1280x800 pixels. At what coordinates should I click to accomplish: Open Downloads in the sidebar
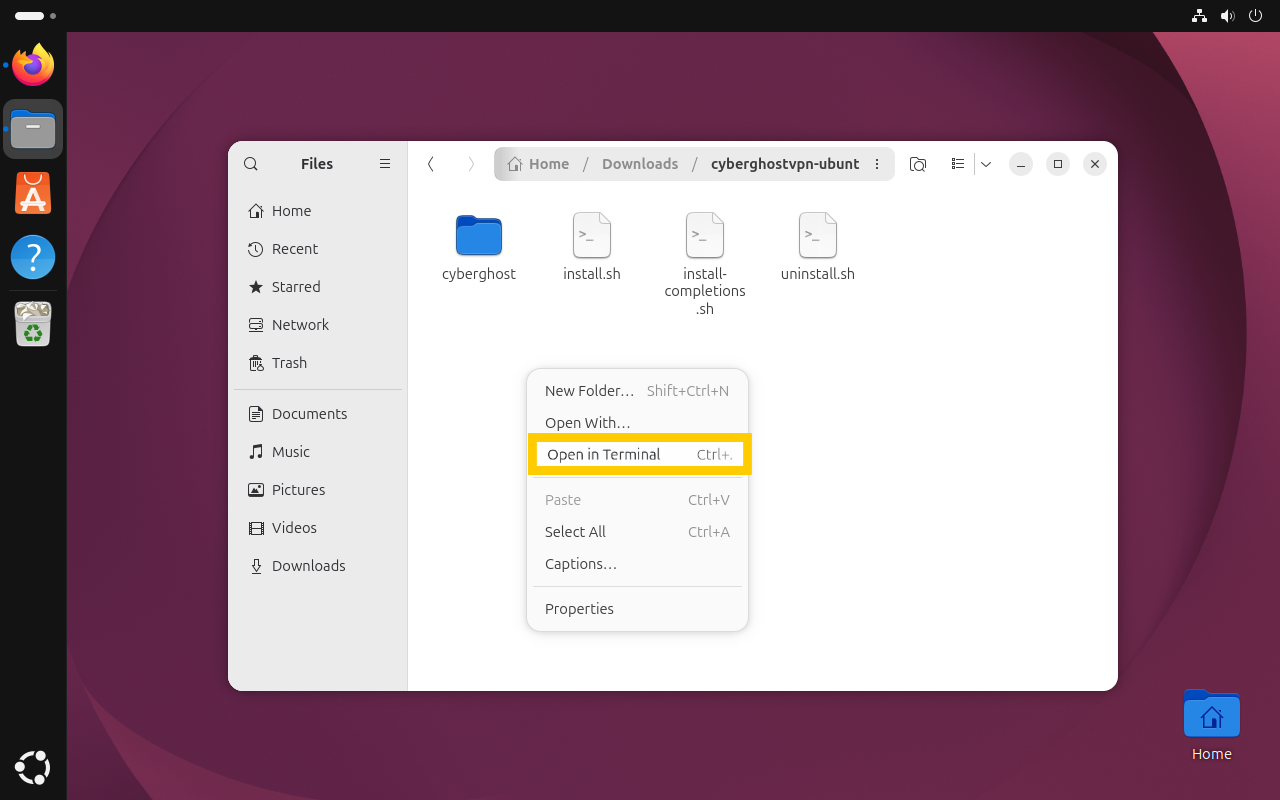[x=318, y=566]
